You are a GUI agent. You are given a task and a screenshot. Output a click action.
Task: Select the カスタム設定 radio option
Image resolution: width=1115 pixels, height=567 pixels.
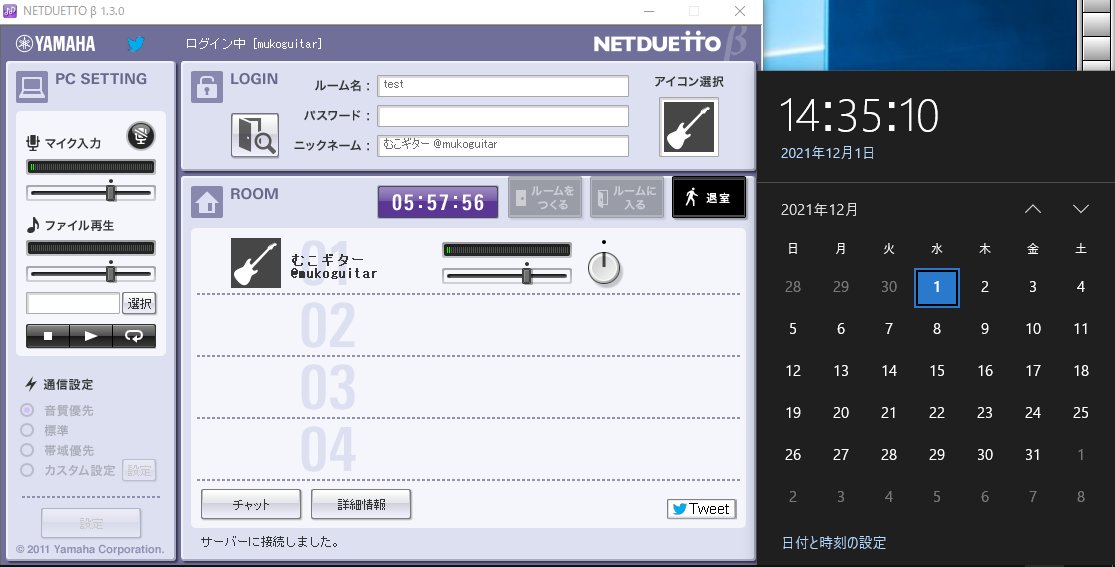tap(27, 470)
